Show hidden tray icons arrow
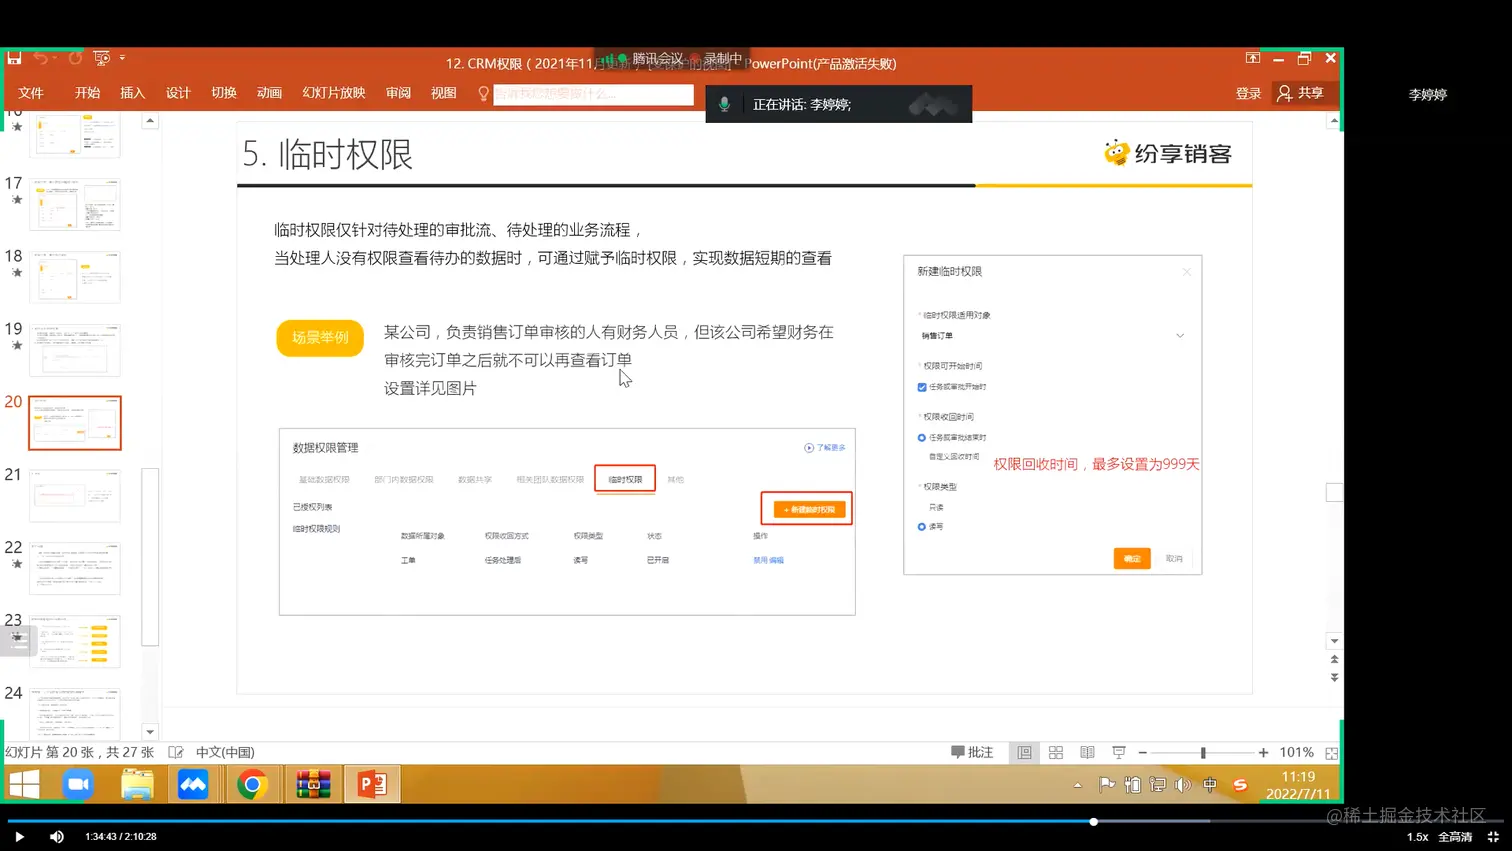The image size is (1512, 851). (1078, 785)
